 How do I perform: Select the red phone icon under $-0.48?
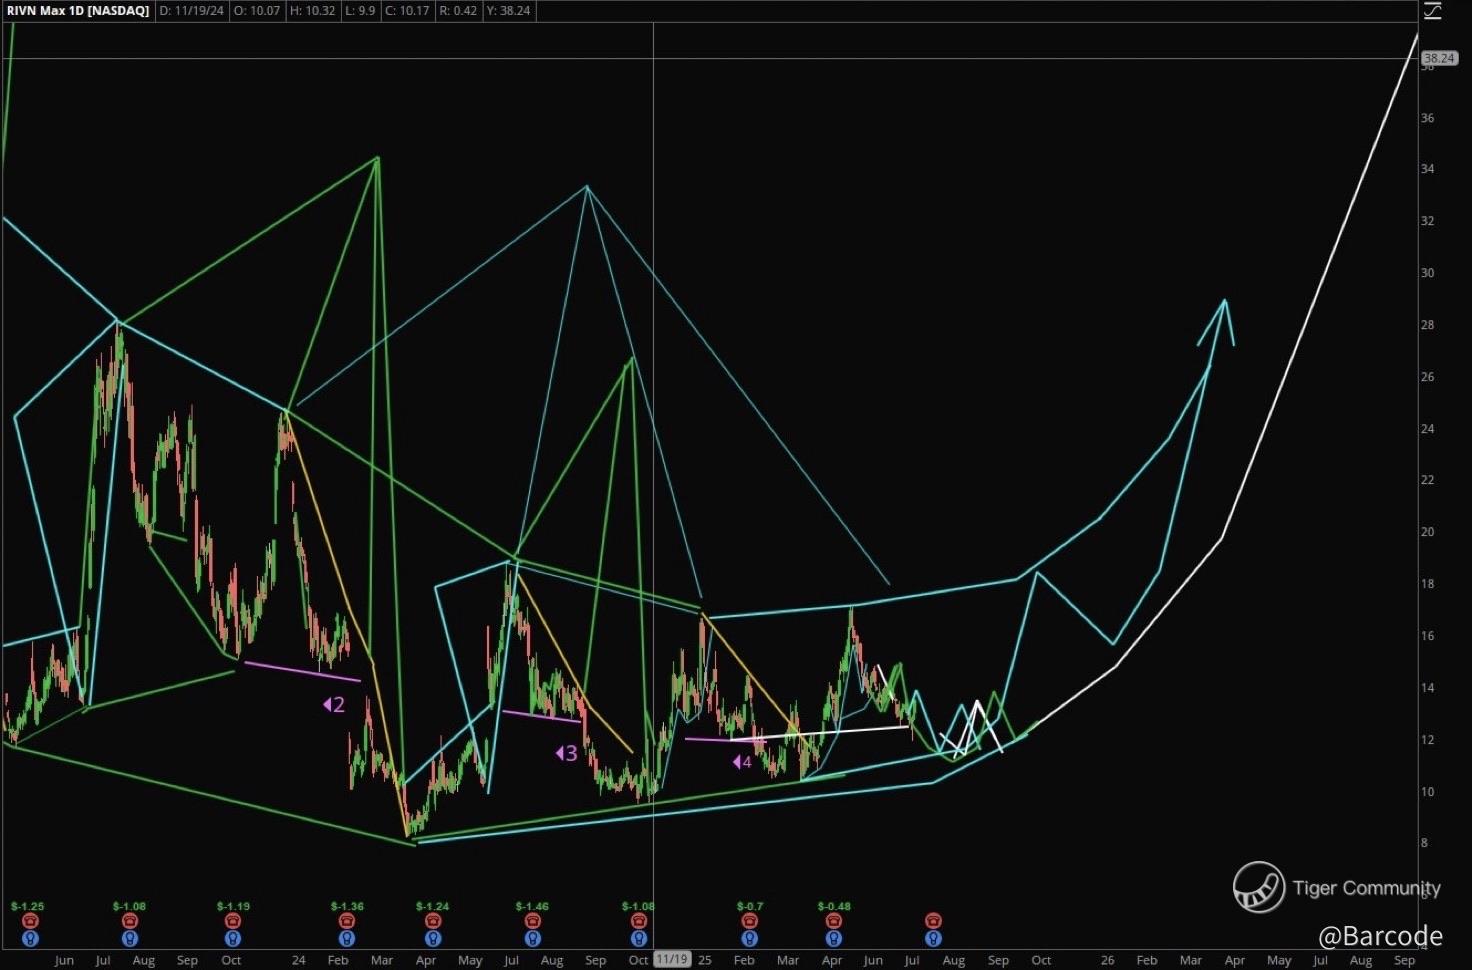point(834,921)
